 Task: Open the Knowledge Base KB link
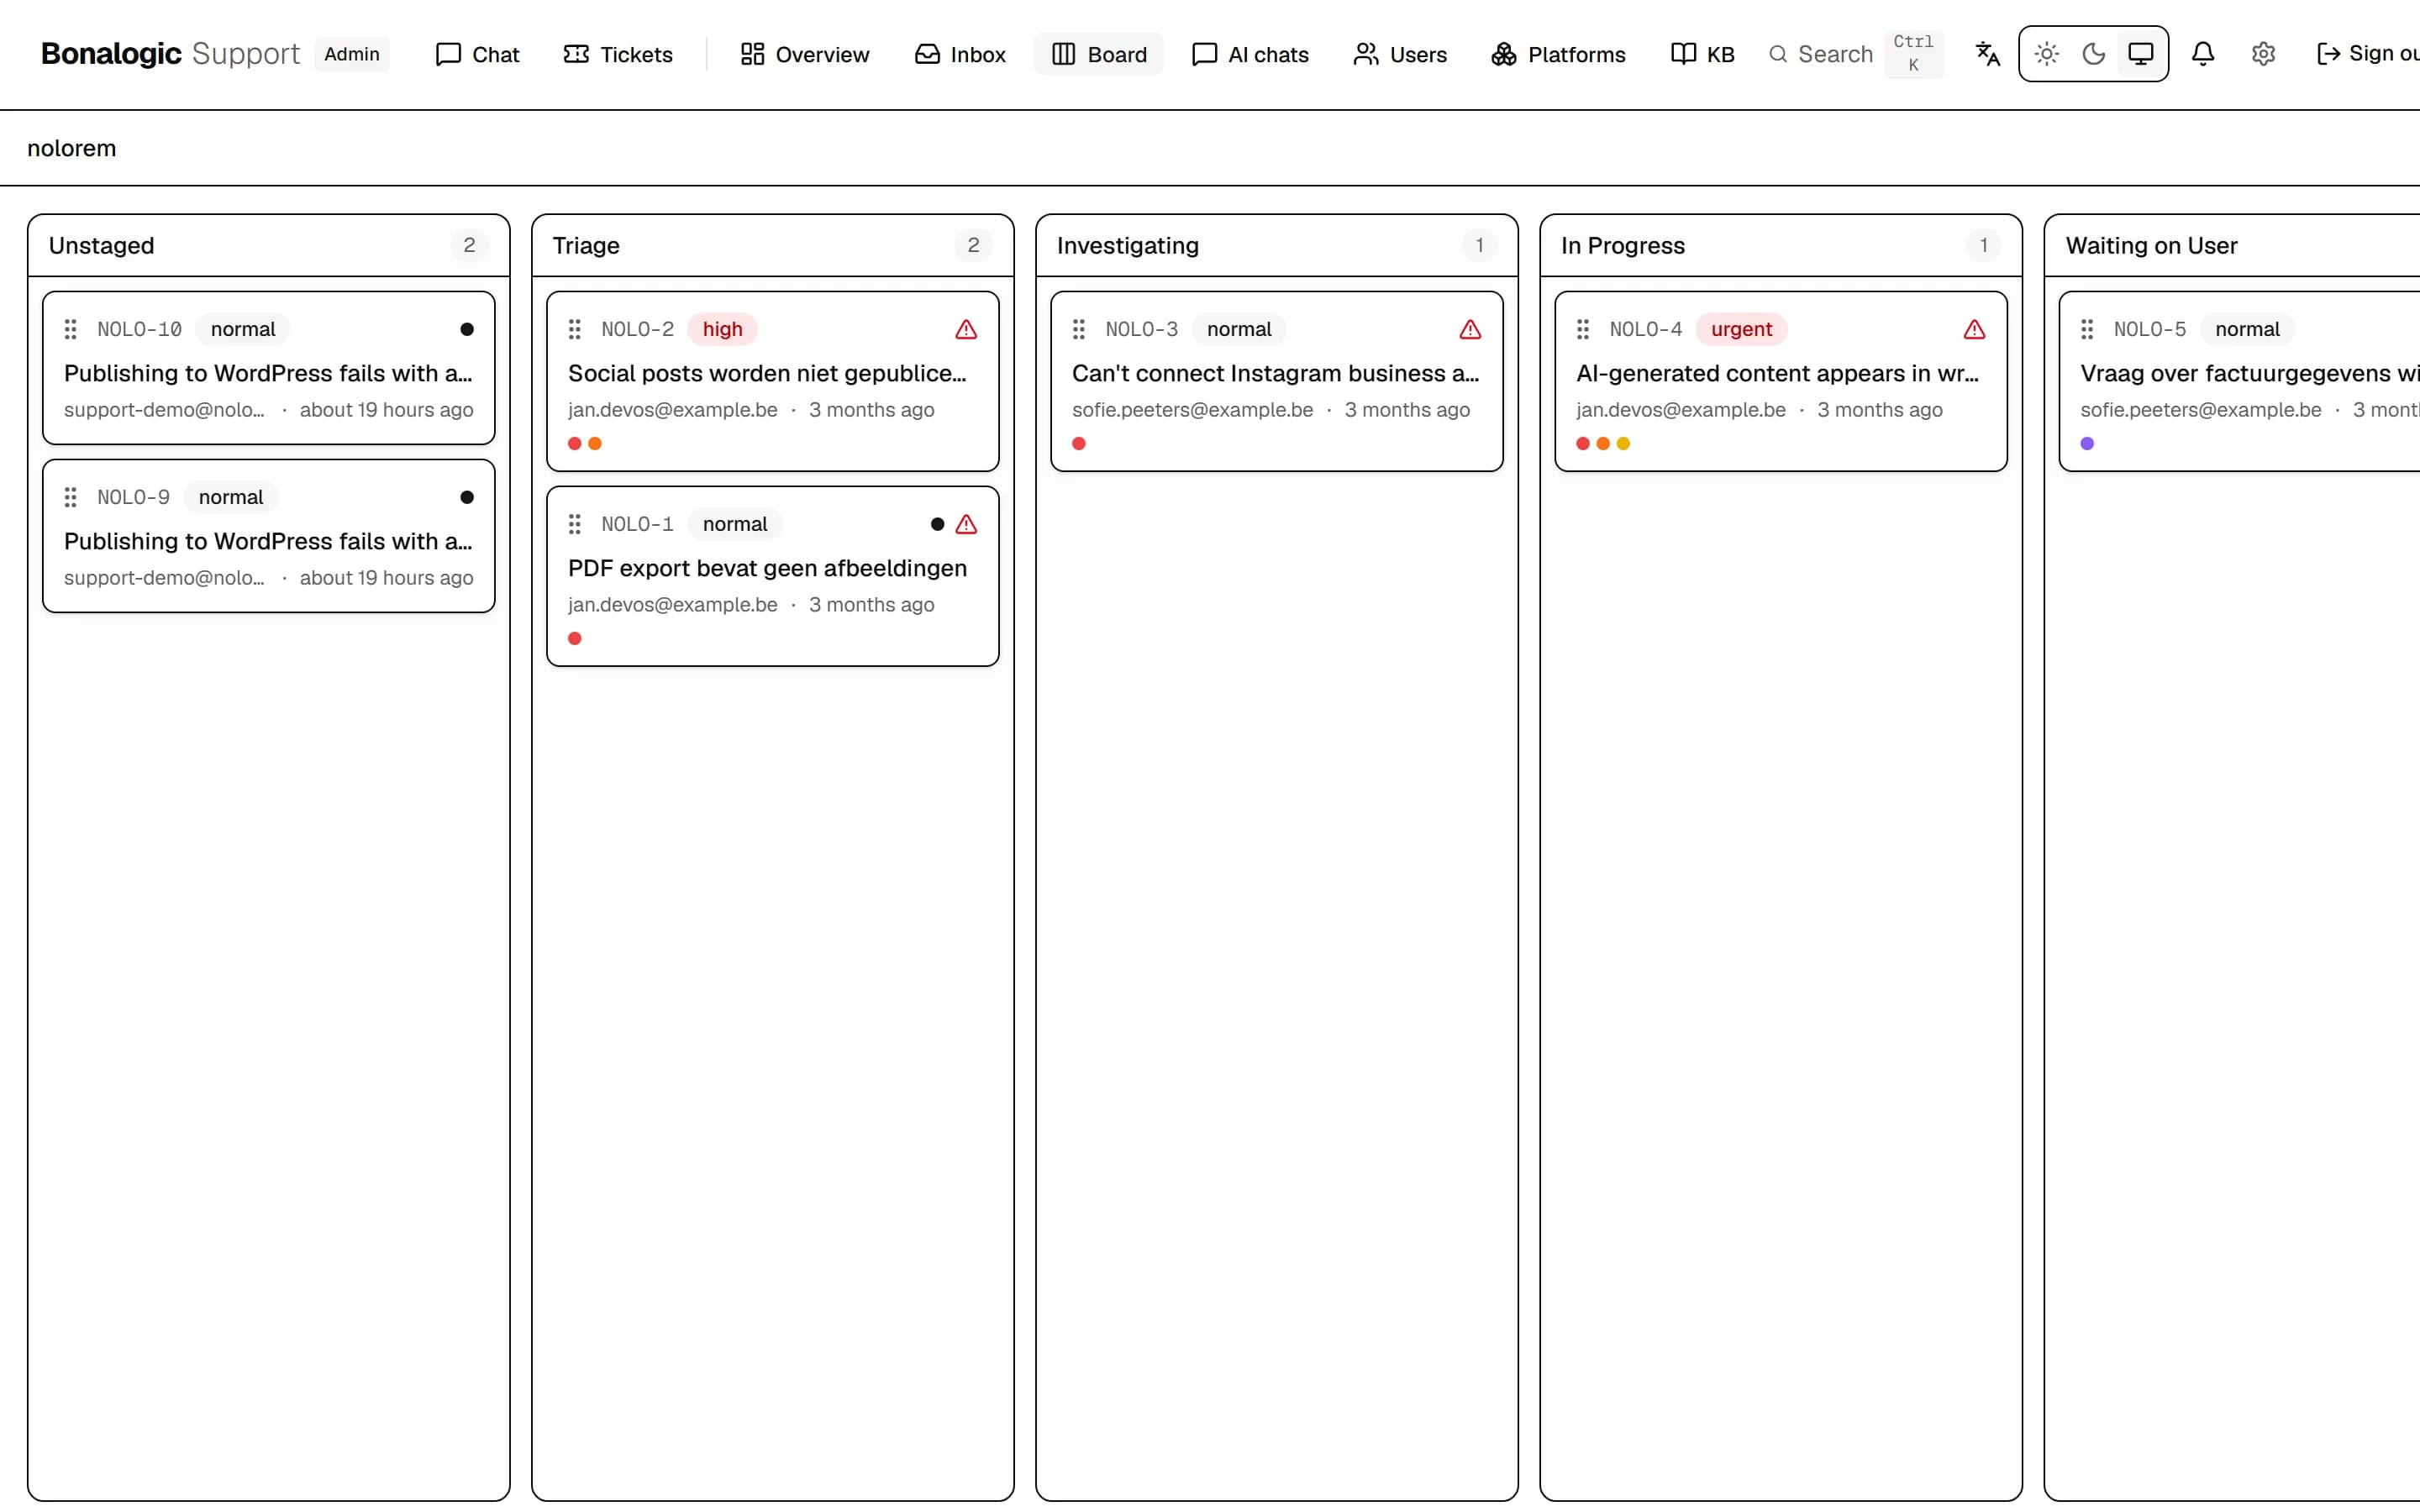[x=1702, y=54]
